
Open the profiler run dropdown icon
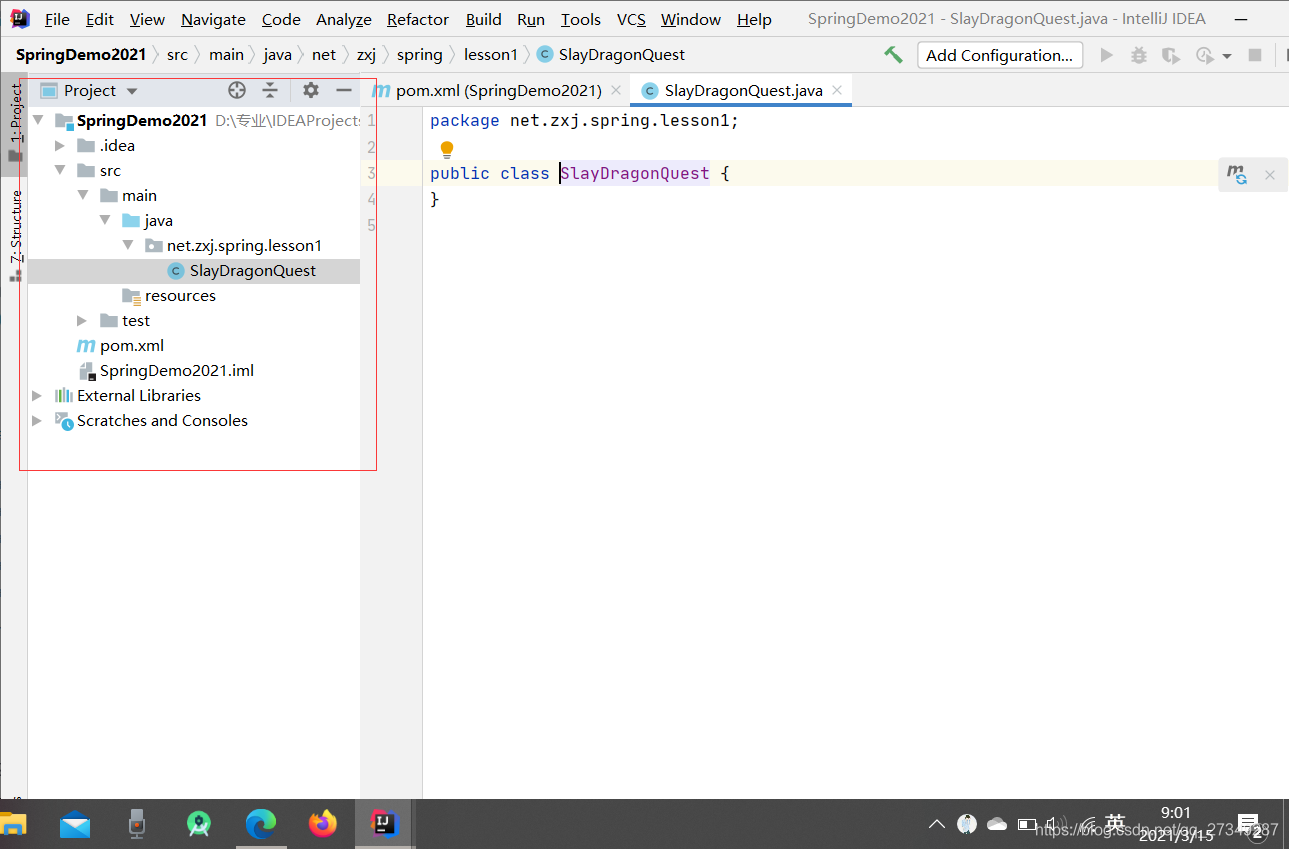coord(1211,56)
